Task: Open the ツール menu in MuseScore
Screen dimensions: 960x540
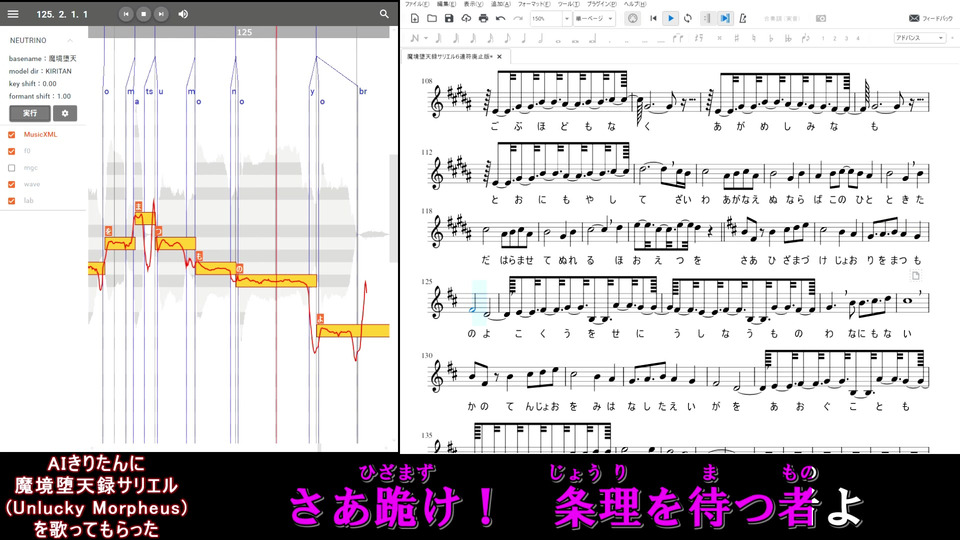Action: click(568, 4)
